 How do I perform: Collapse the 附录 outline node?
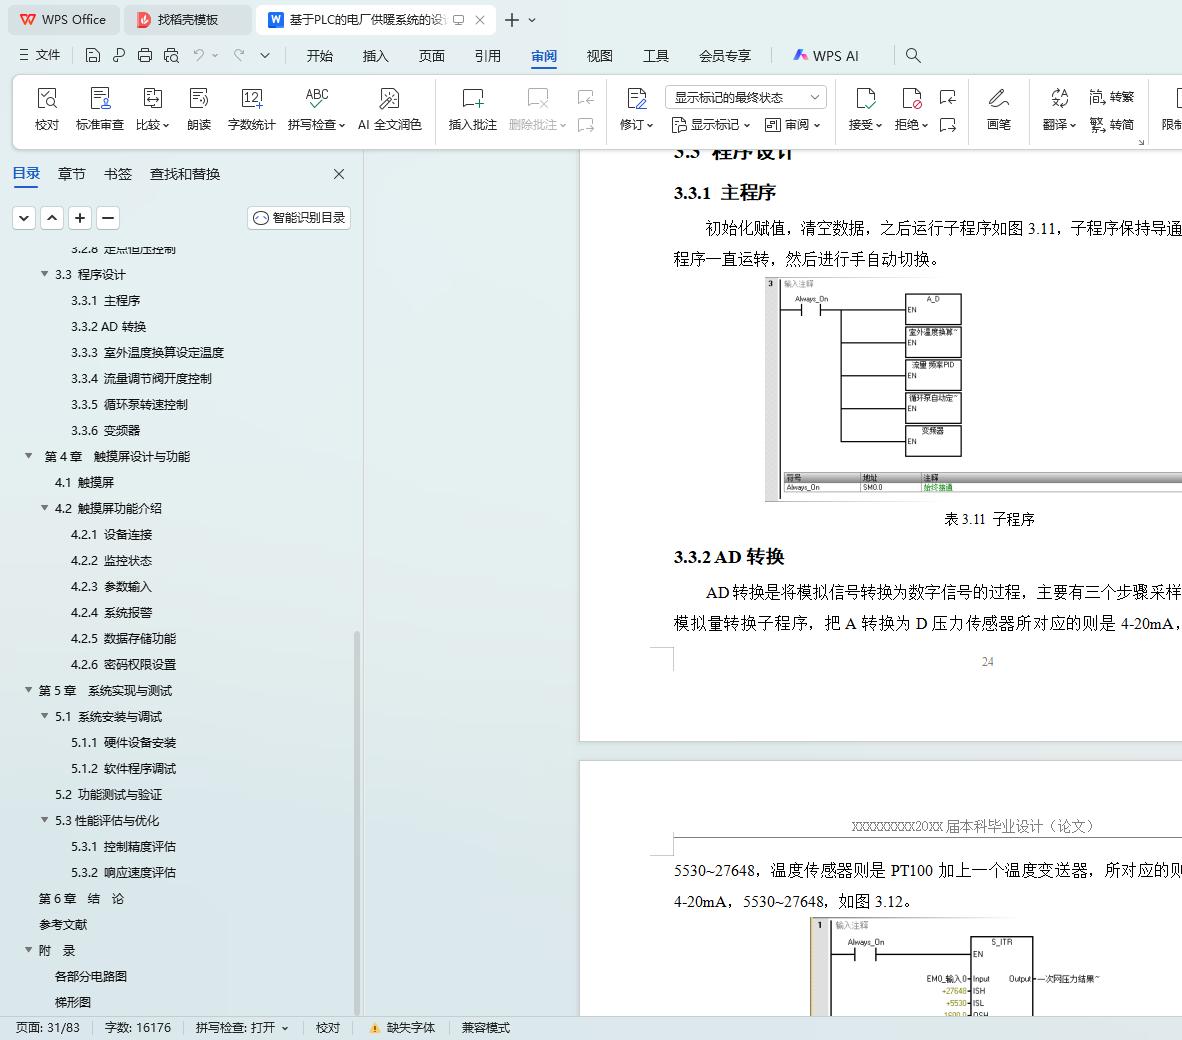pos(29,950)
